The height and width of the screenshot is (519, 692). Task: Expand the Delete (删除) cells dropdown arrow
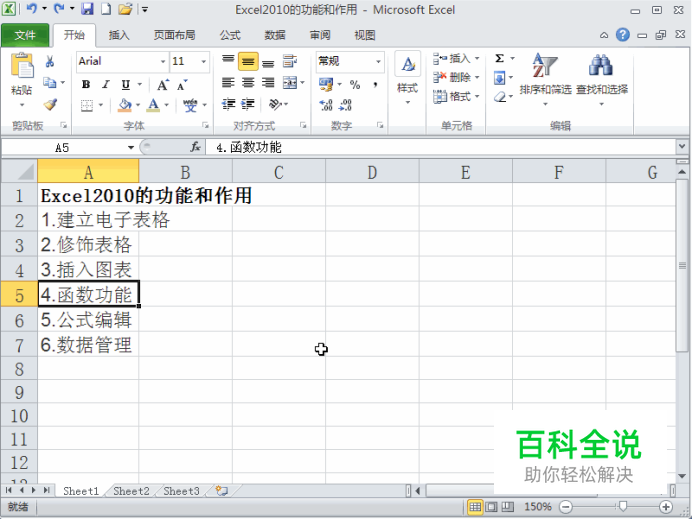[x=477, y=77]
